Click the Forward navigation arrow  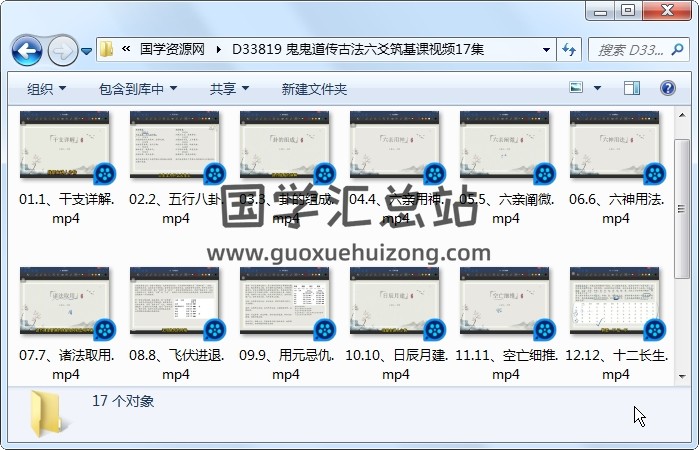tap(61, 49)
